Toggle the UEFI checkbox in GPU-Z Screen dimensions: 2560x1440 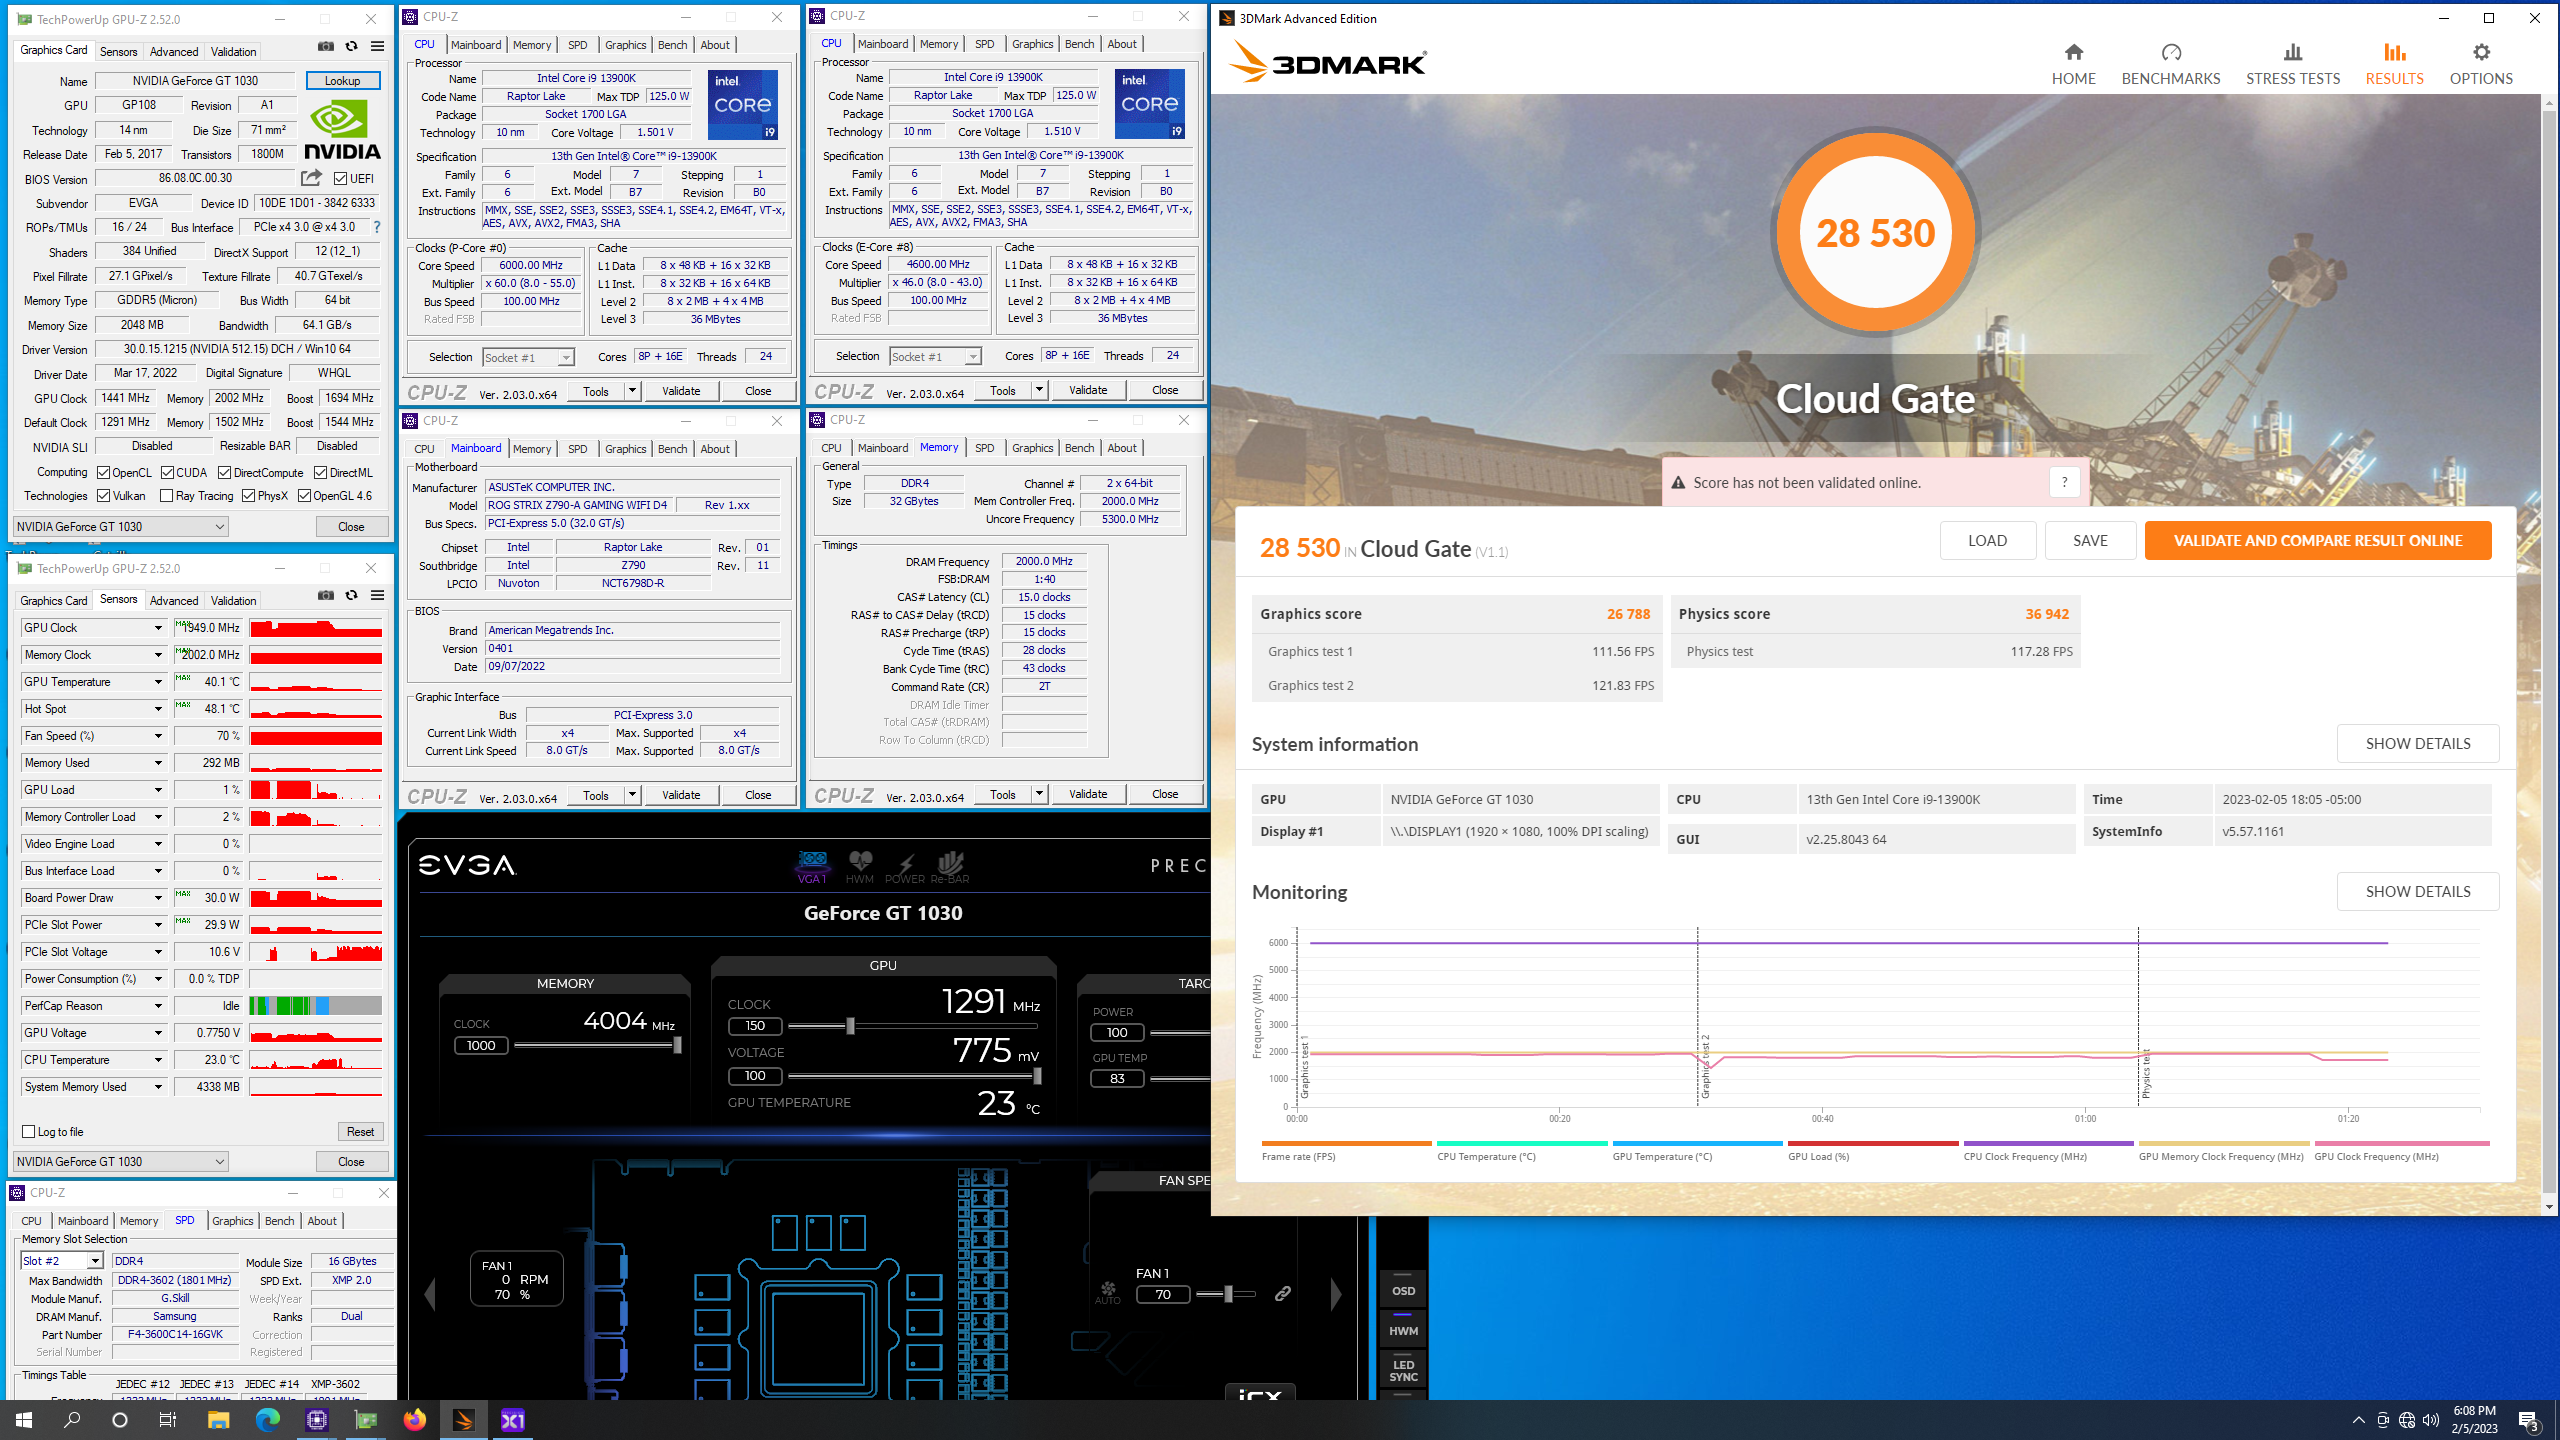click(341, 179)
